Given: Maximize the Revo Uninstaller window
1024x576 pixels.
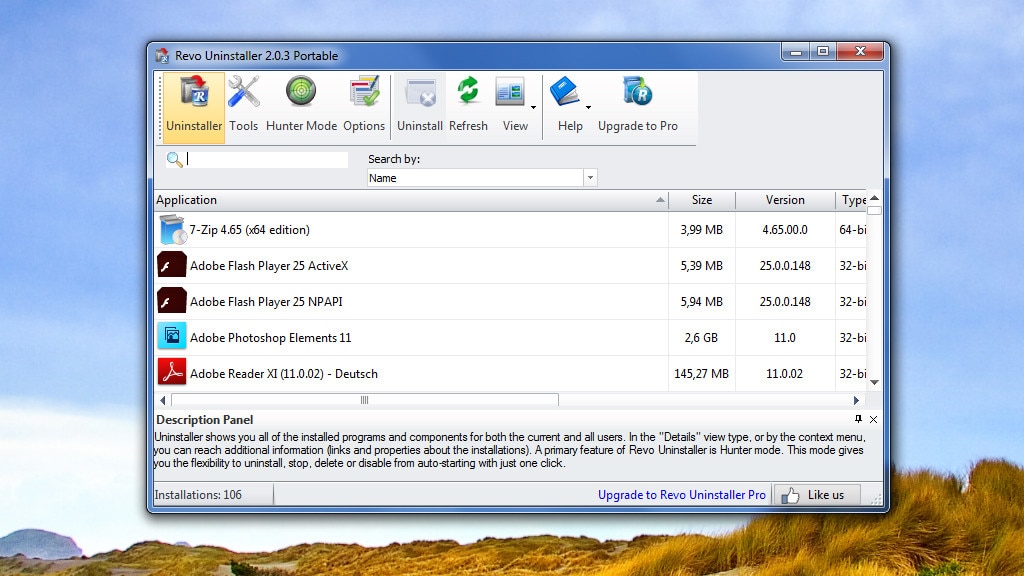Looking at the screenshot, I should (x=823, y=52).
